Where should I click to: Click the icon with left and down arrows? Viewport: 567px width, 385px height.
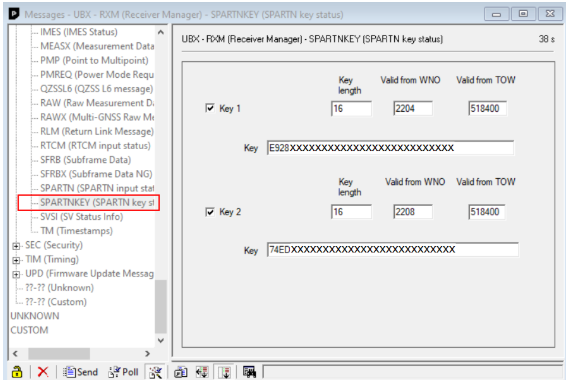tap(202, 372)
